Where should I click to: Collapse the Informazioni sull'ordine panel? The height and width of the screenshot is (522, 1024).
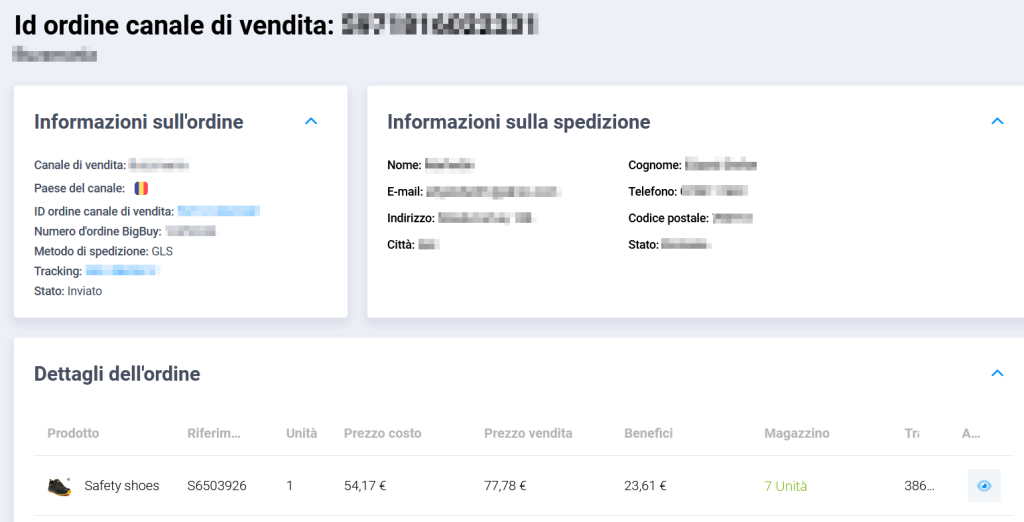click(310, 121)
